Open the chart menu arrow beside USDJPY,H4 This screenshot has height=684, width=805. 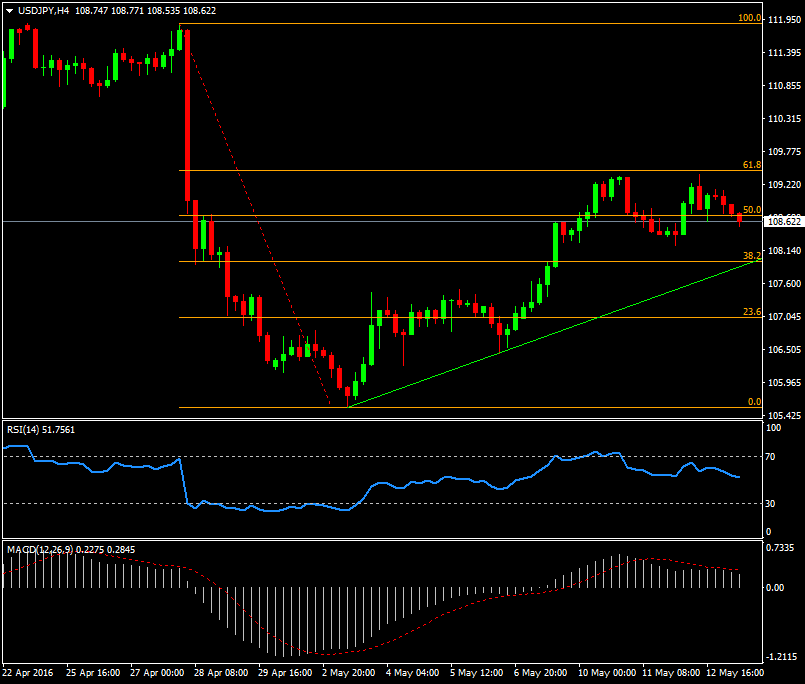(9, 10)
